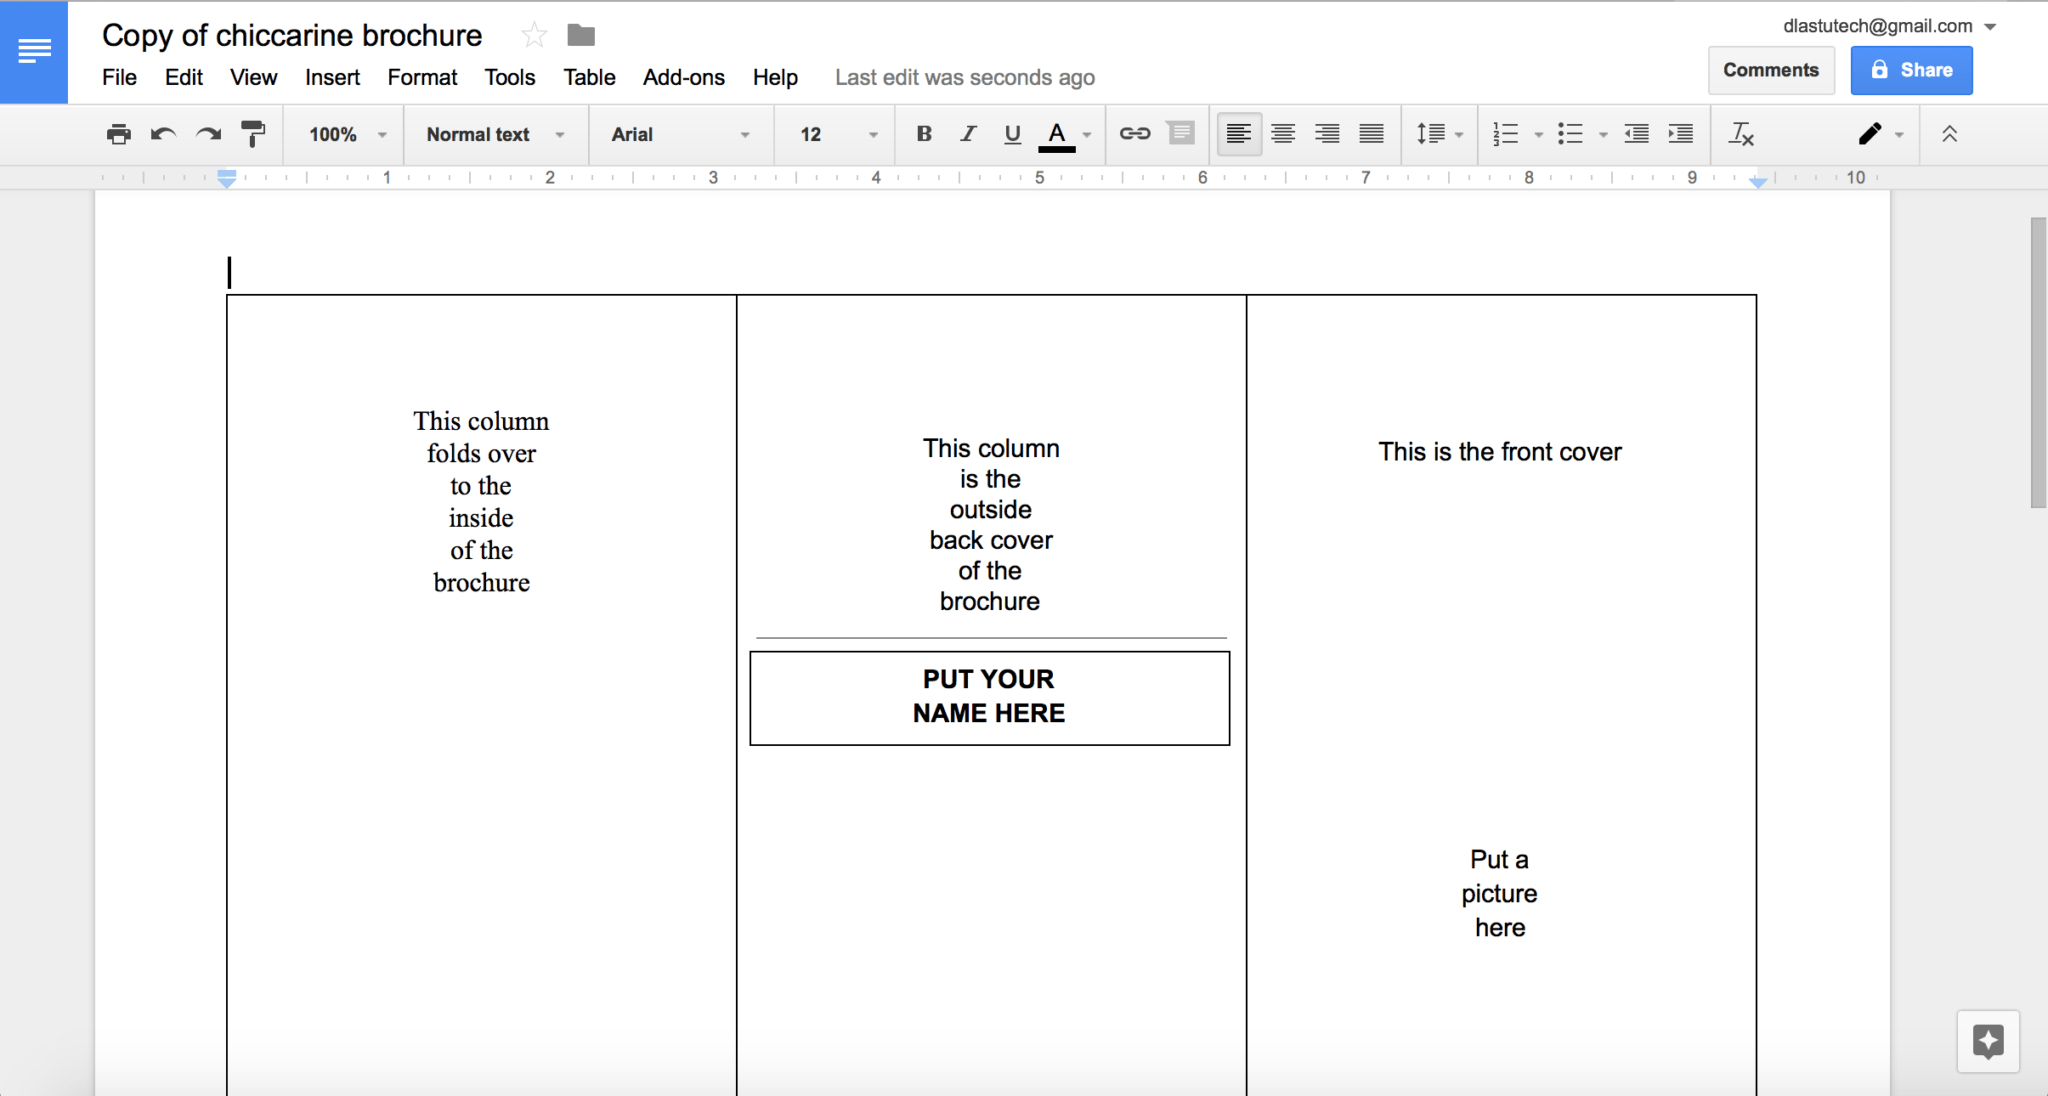Screen dimensions: 2048x1096
Task: Click the Bold formatting icon
Action: click(921, 134)
